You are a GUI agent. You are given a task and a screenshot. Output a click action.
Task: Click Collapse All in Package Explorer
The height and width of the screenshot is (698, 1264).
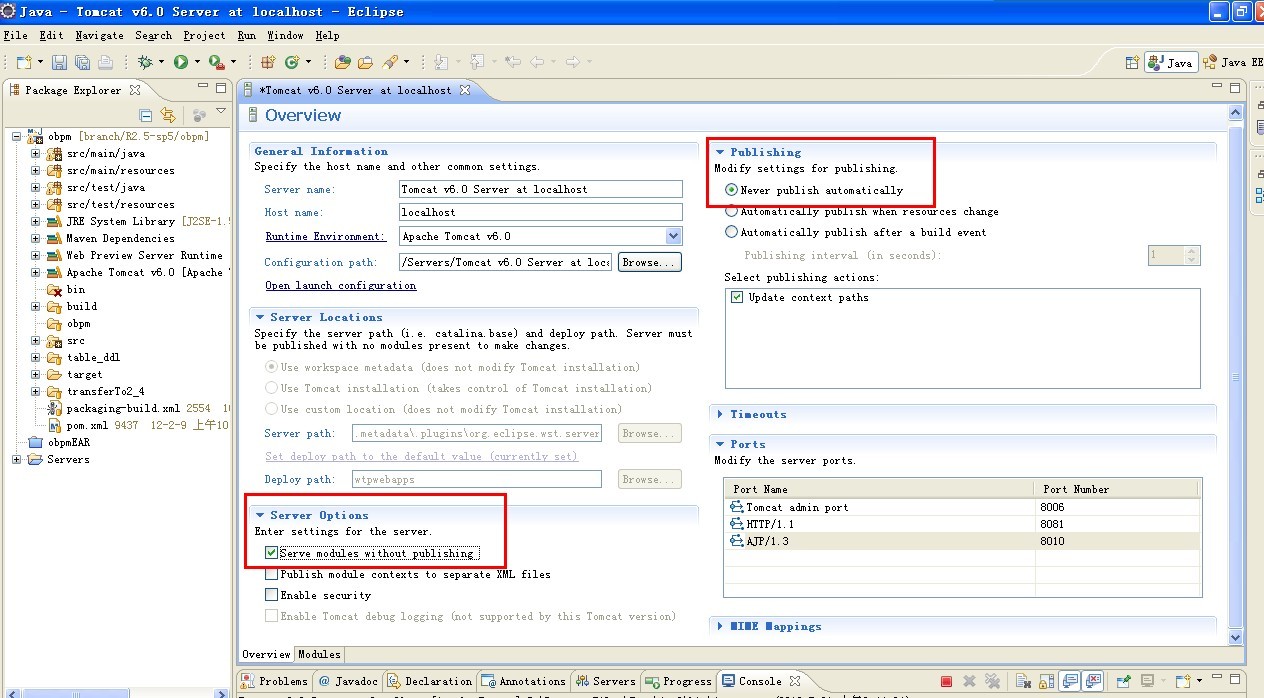(146, 115)
